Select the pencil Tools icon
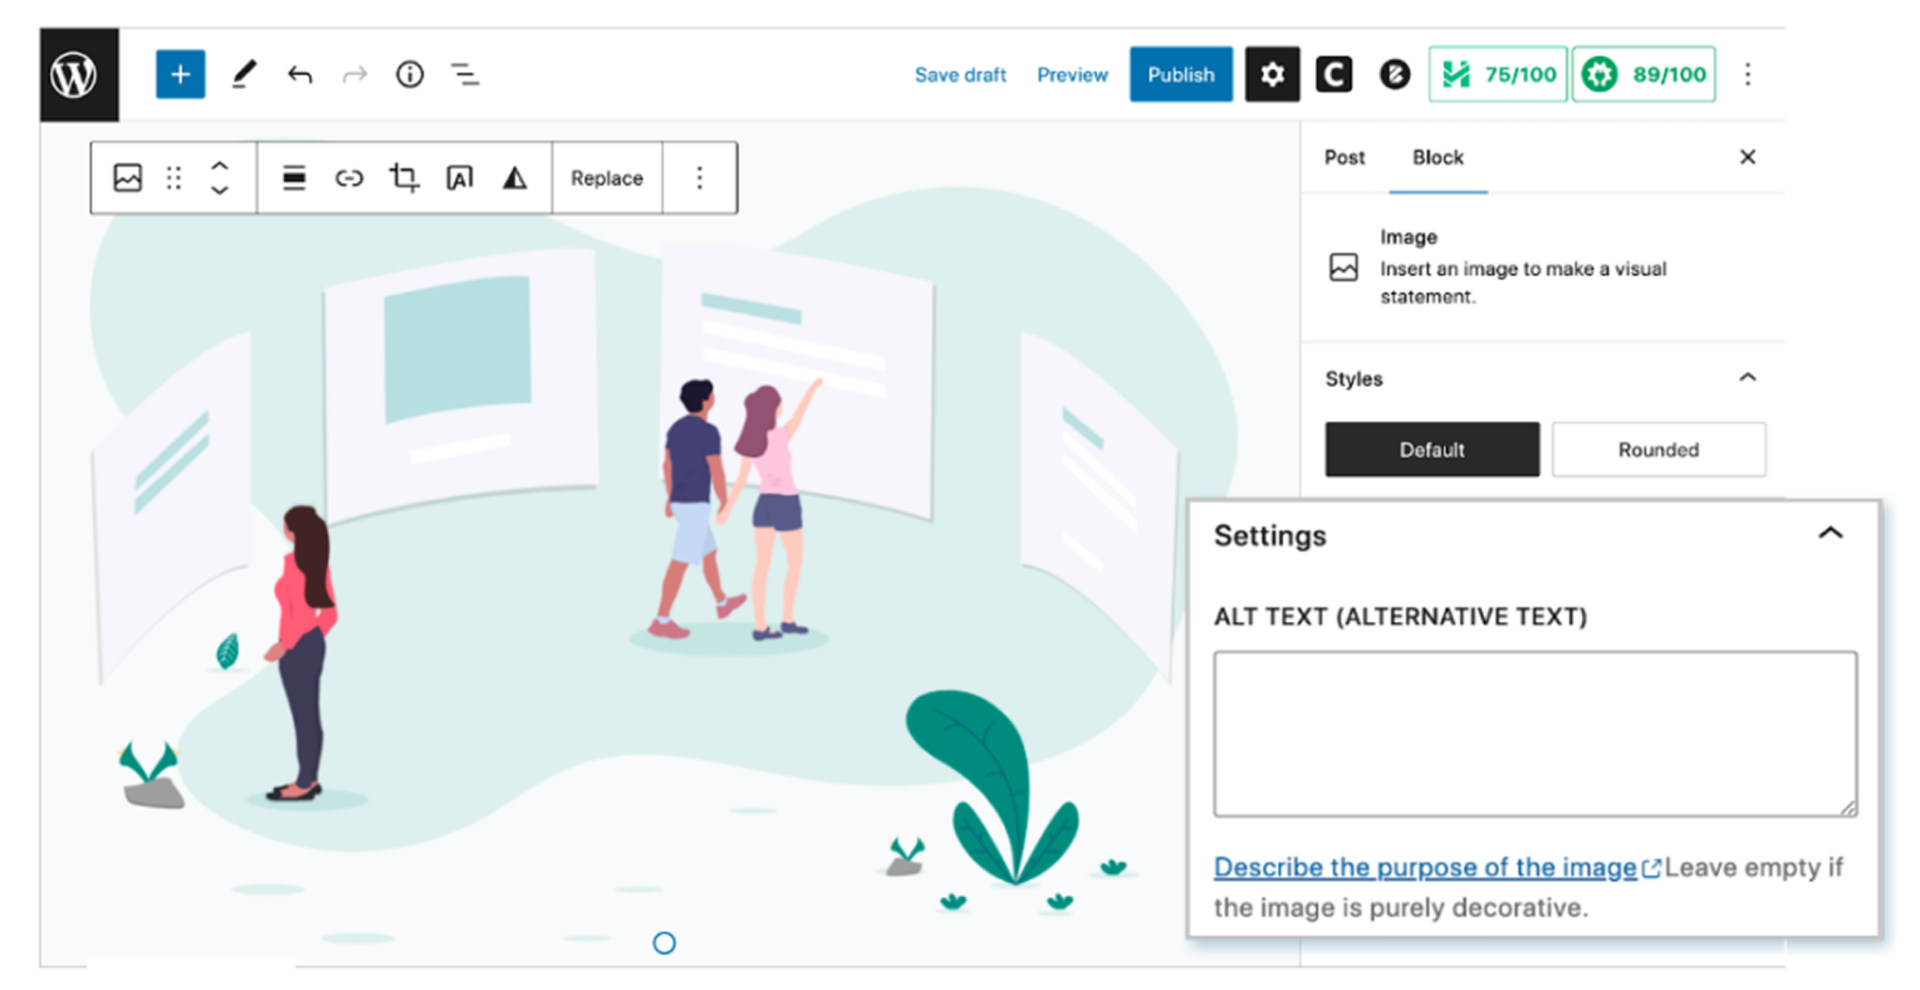Image resolution: width=1920 pixels, height=990 pixels. [244, 74]
